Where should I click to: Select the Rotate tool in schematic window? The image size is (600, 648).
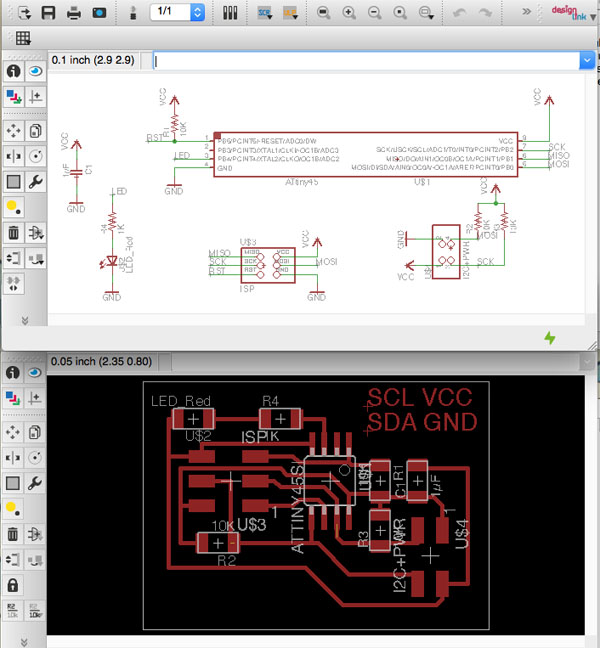pos(36,156)
